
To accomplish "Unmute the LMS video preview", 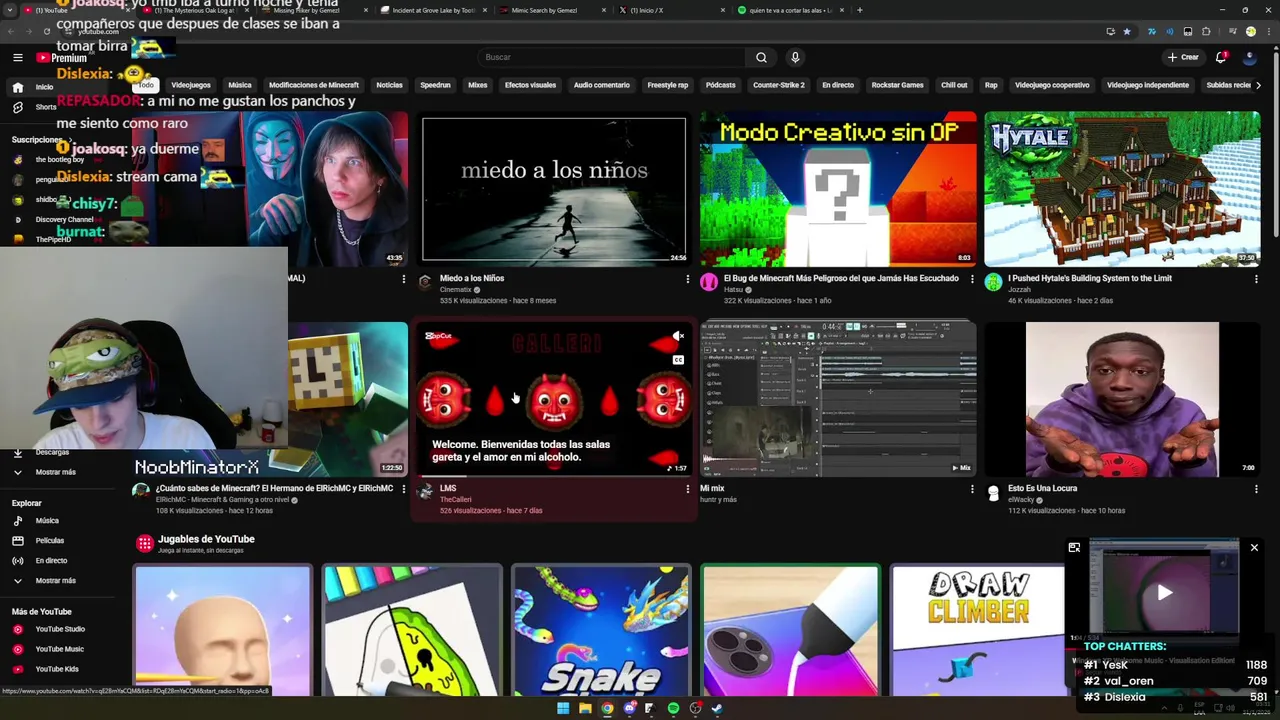I will point(678,336).
